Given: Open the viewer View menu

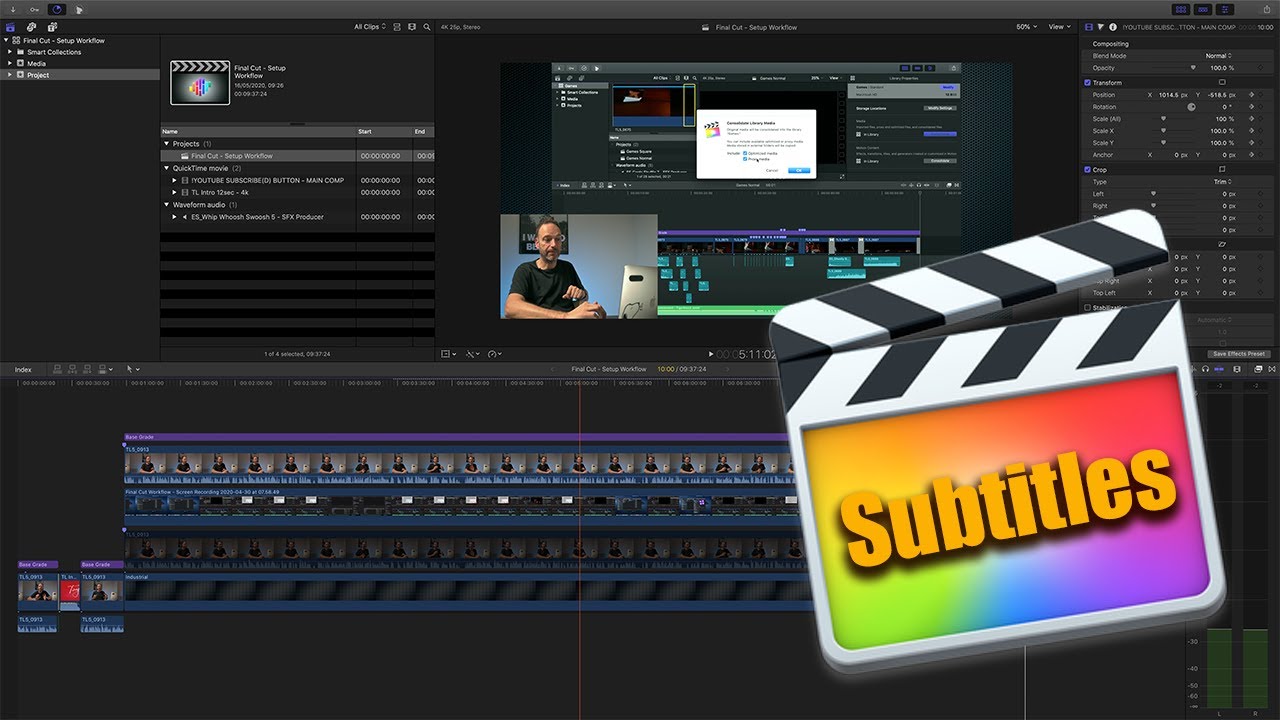Looking at the screenshot, I should [1058, 27].
